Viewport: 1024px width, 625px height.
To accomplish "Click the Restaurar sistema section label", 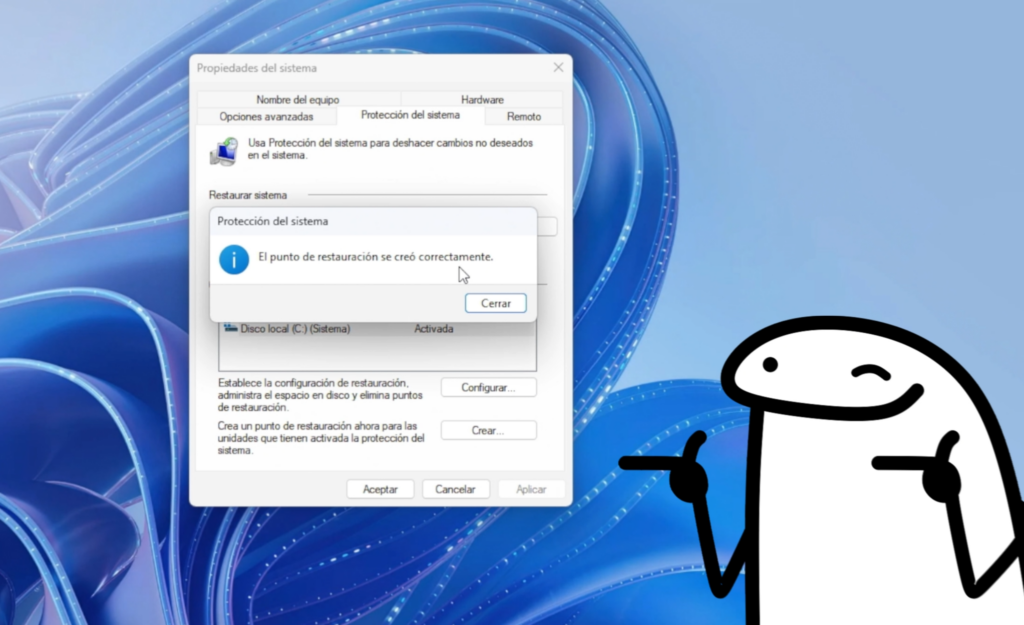I will pos(248,195).
